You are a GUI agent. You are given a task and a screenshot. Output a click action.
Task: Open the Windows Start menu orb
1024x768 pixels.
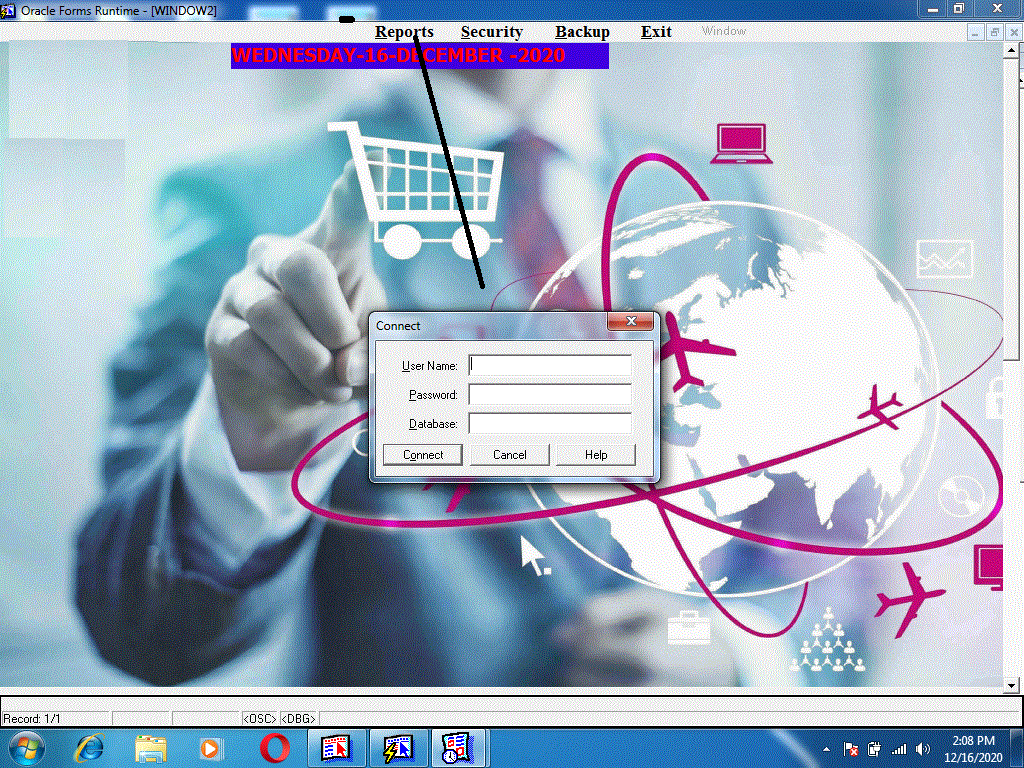point(24,747)
